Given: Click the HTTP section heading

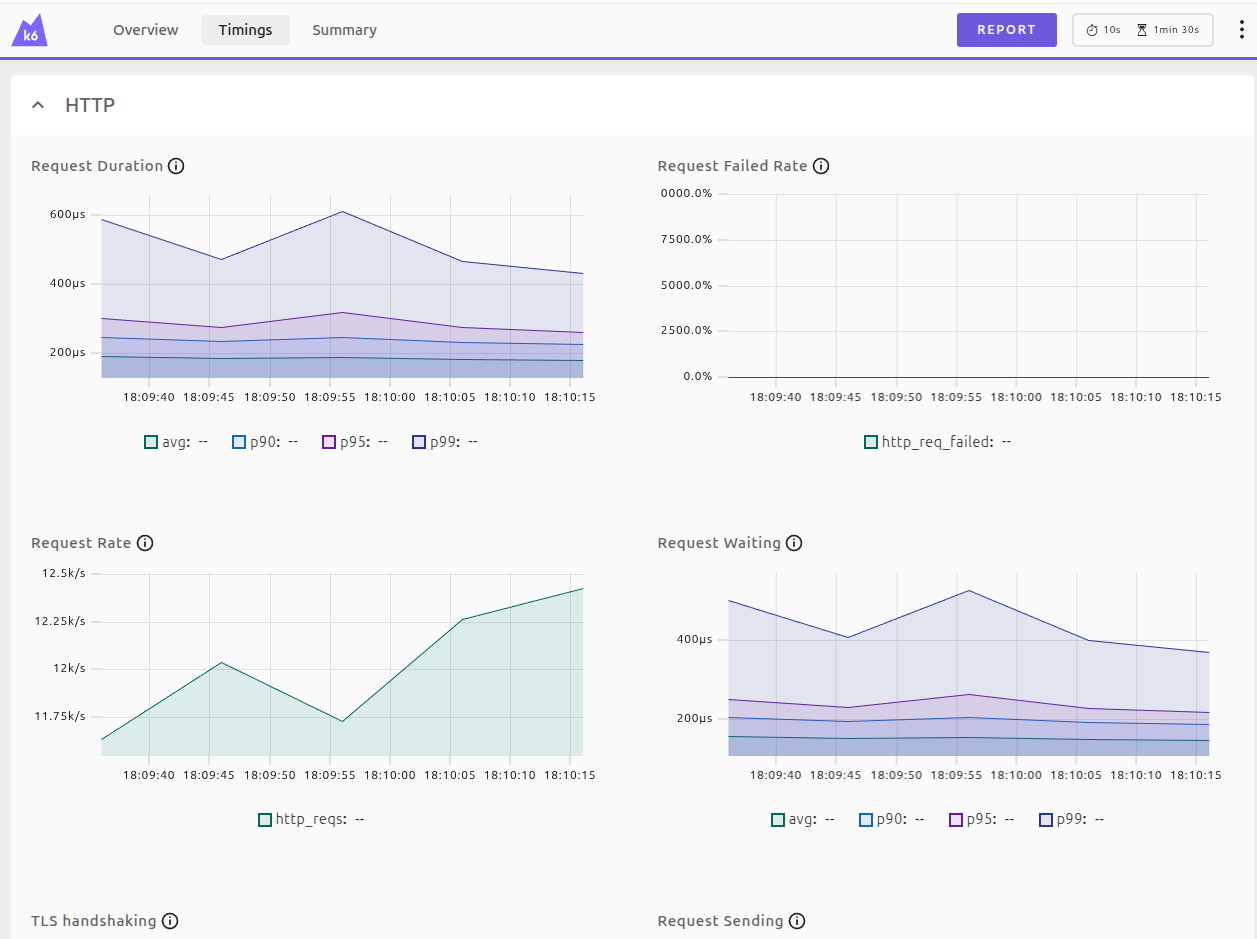Looking at the screenshot, I should coord(90,105).
